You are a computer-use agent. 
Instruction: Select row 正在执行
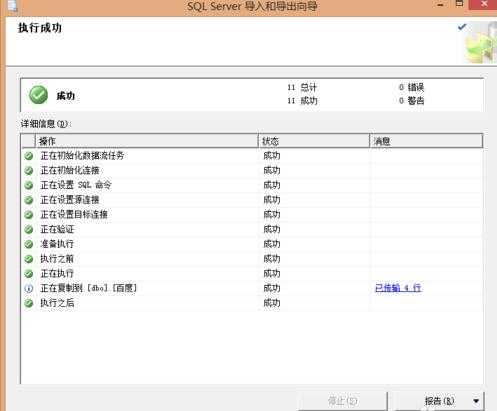[252, 273]
